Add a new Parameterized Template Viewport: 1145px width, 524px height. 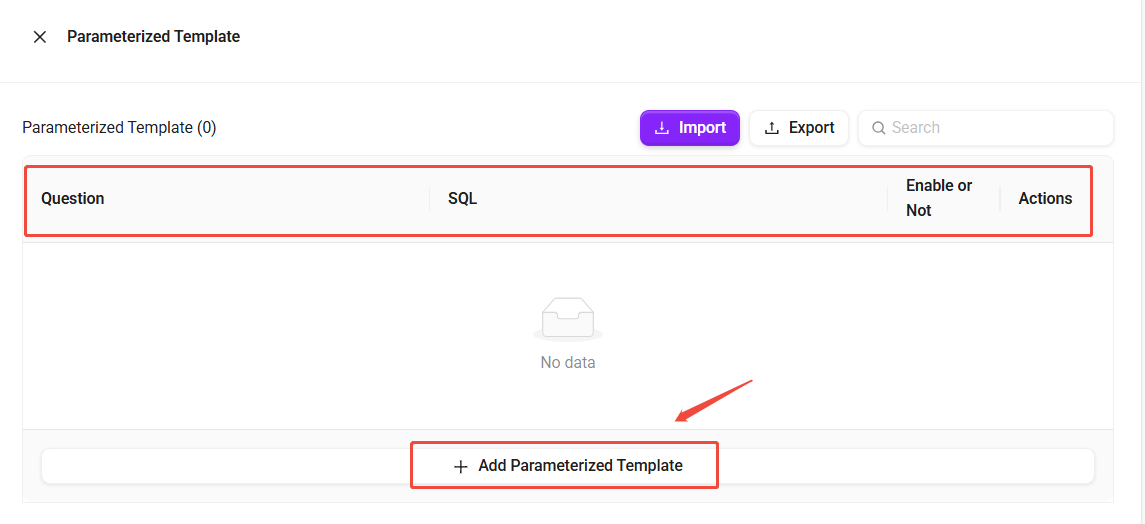point(567,466)
